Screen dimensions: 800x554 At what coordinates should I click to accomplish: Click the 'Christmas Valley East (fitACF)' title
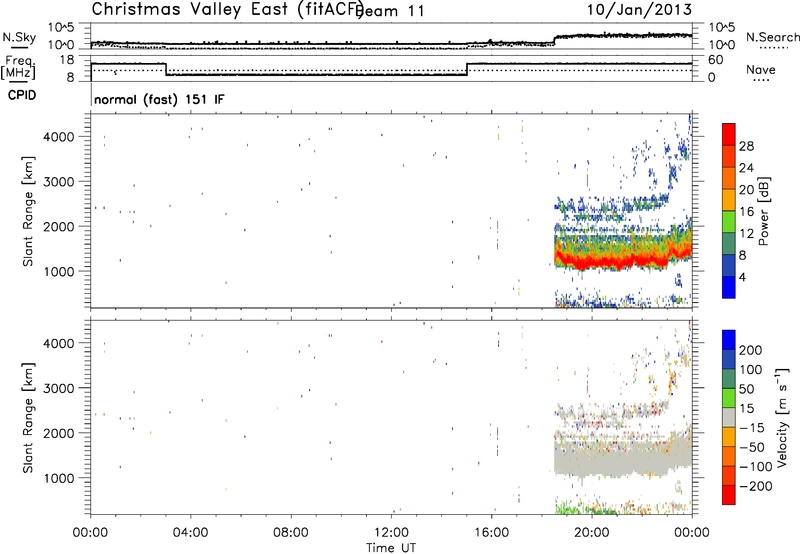pyautogui.click(x=228, y=9)
